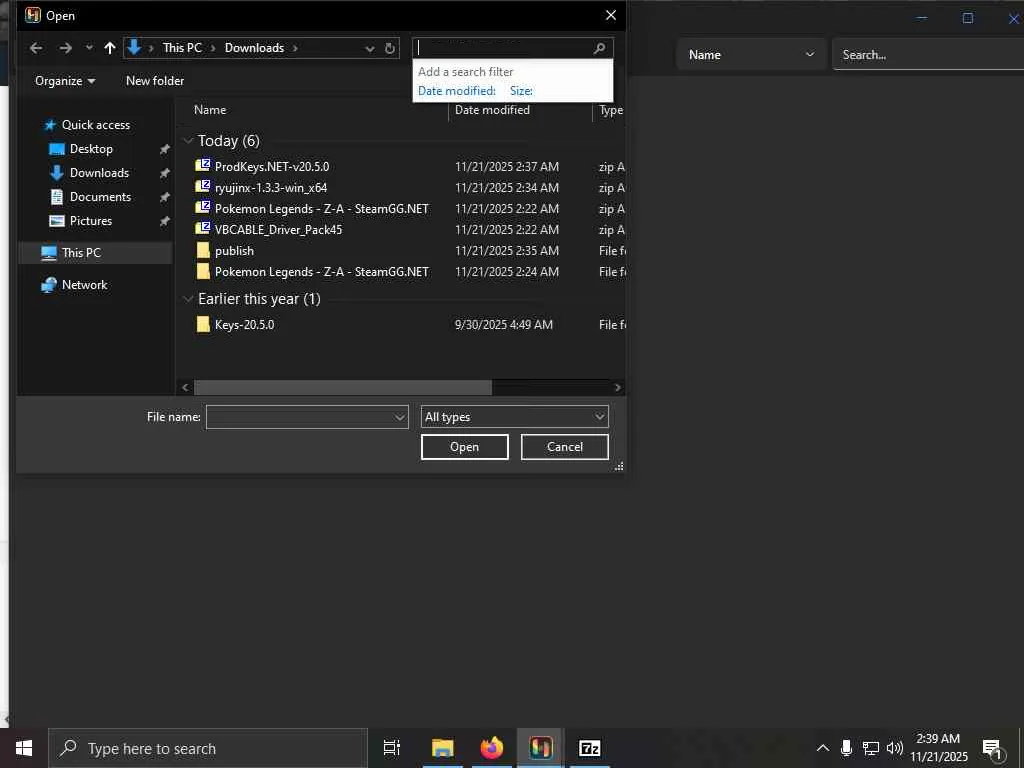Click the taskbar search box

click(x=208, y=748)
